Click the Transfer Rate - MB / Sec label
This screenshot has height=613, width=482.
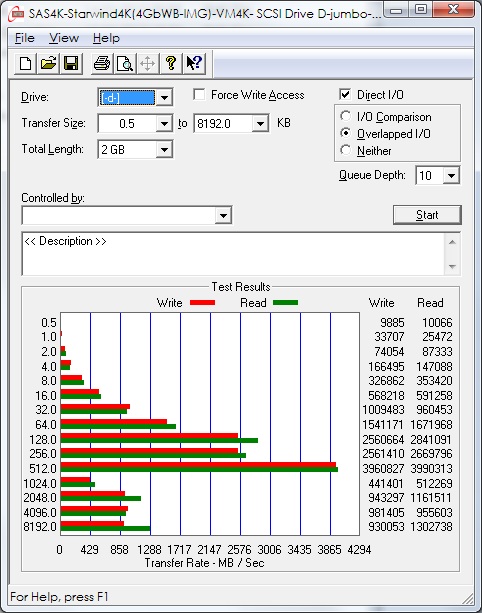point(204,563)
